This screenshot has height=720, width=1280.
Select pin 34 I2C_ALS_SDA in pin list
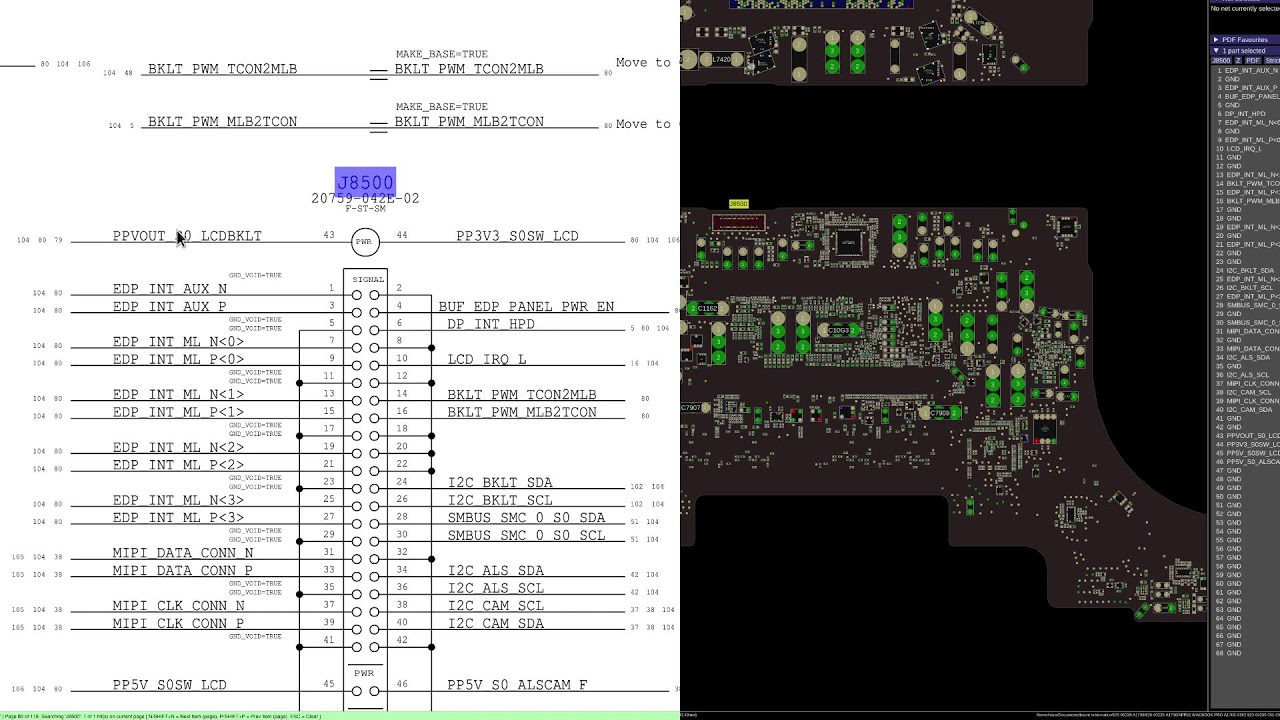(x=1246, y=357)
